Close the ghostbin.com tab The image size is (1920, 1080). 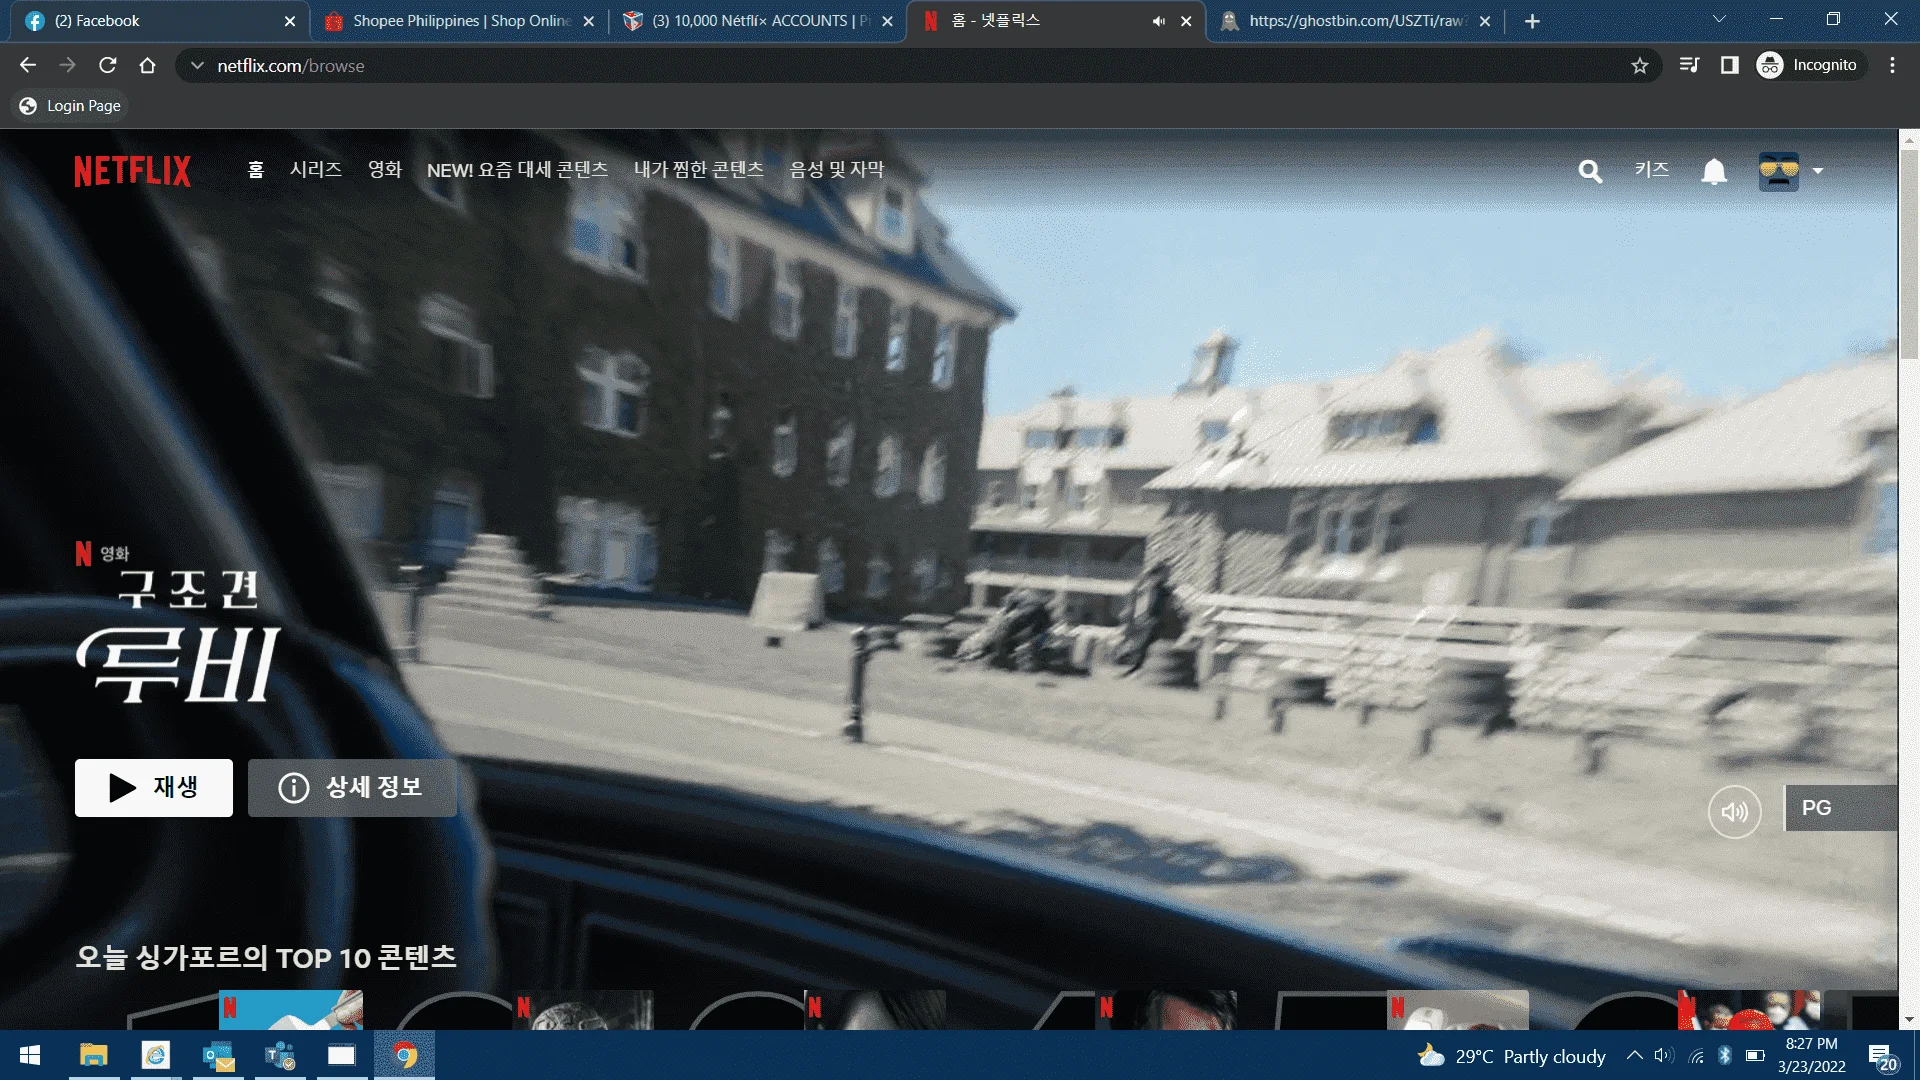tap(1485, 21)
